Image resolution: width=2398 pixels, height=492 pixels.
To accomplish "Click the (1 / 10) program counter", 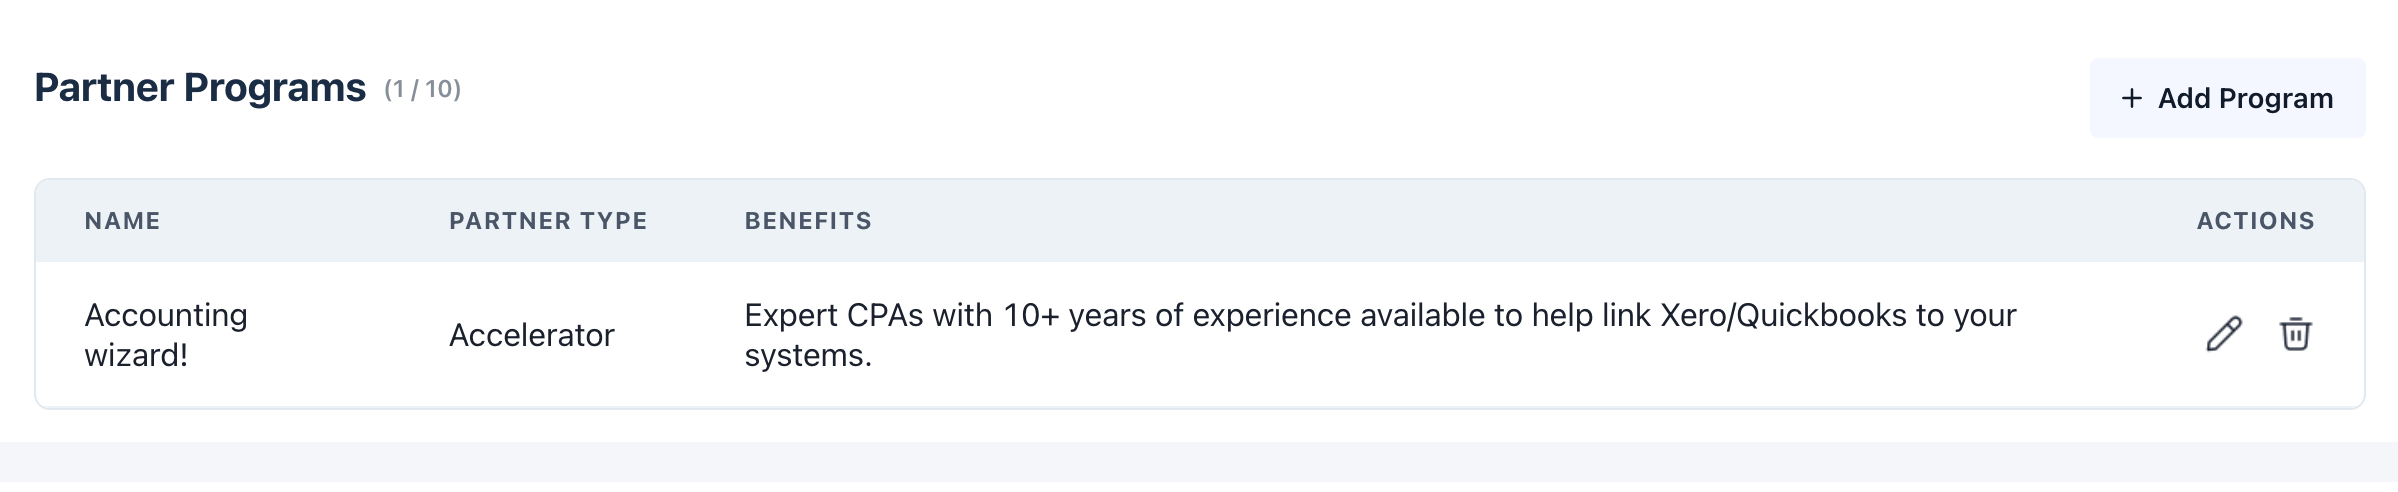I will (x=422, y=90).
